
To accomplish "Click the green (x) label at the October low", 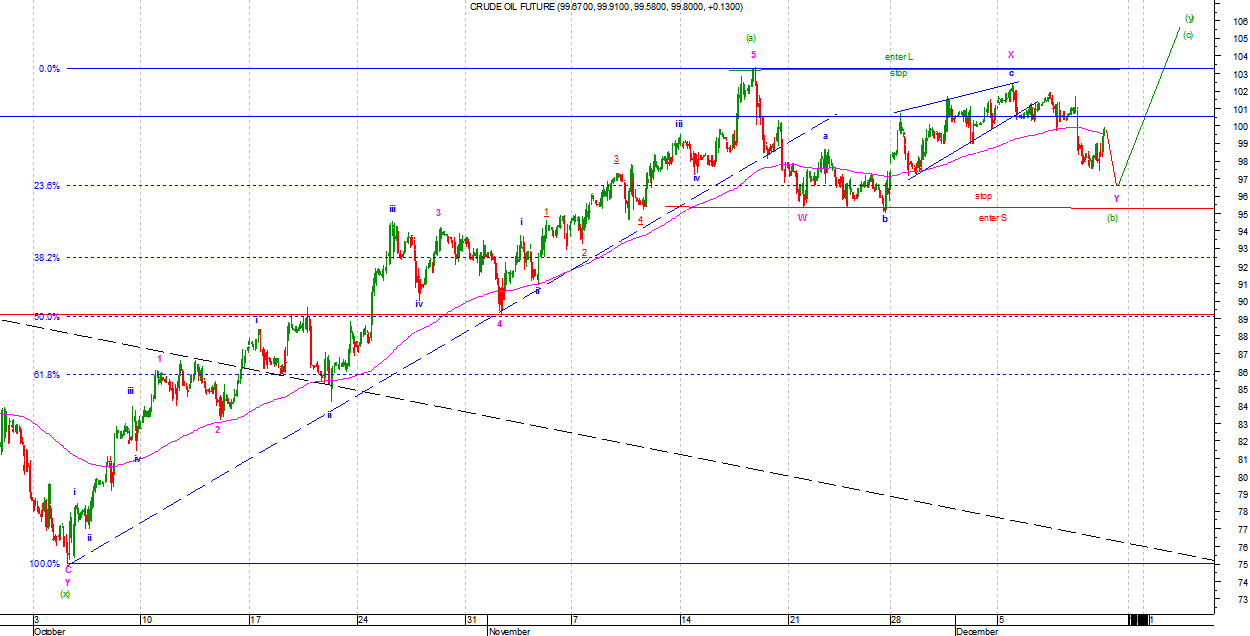I will [65, 593].
